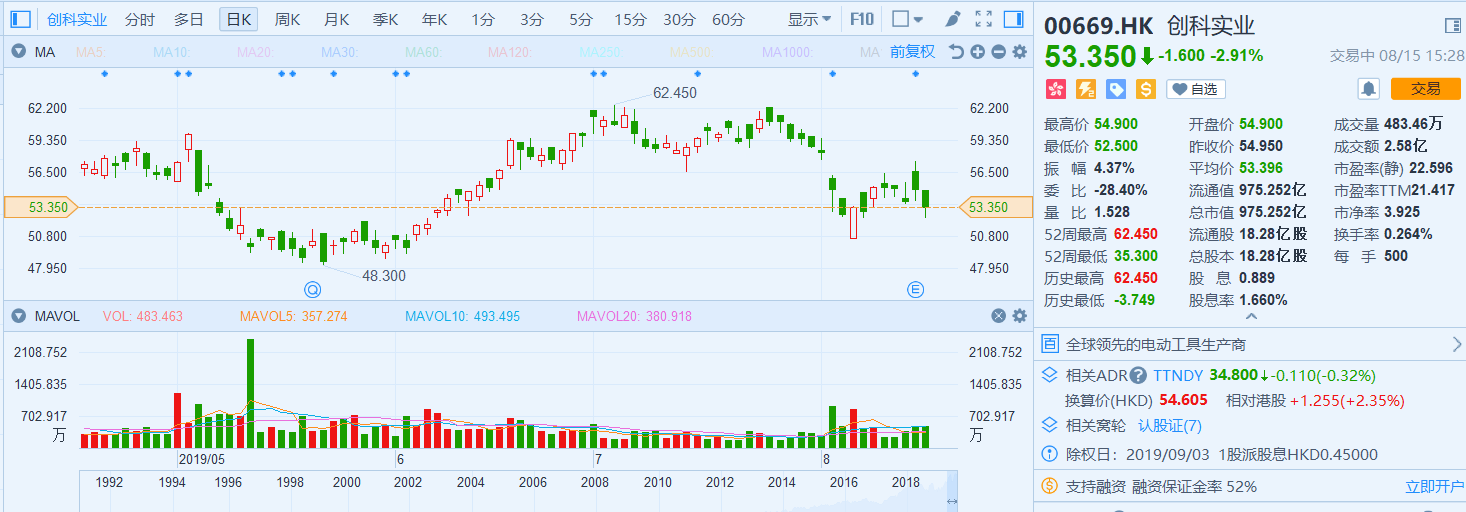This screenshot has height=512, width=1466.
Task: Click the E event marker on chart
Action: pyautogui.click(x=915, y=290)
